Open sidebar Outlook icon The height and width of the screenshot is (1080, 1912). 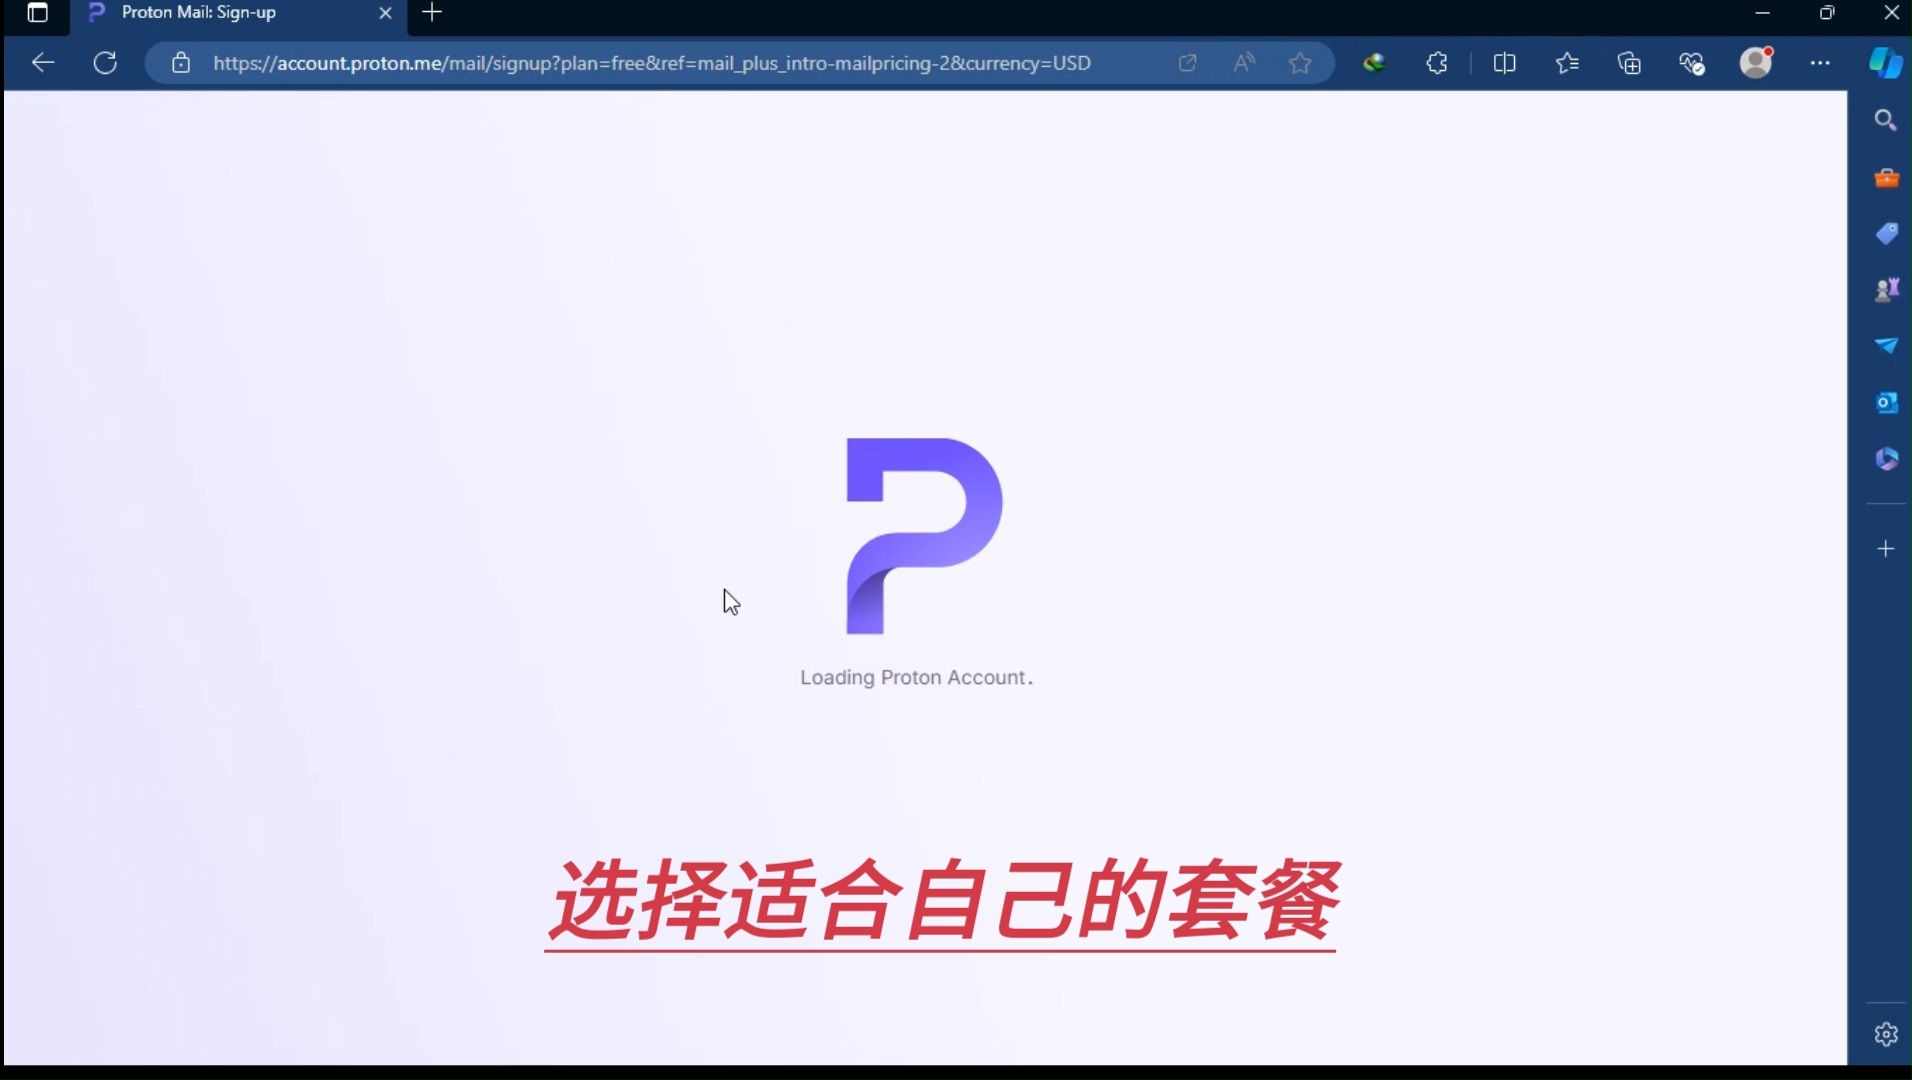pos(1886,402)
